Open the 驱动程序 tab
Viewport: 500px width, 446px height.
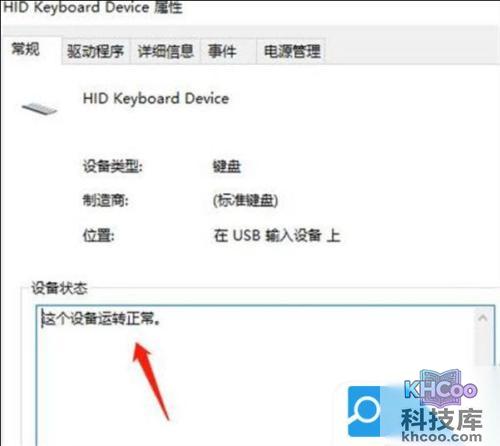tap(95, 51)
